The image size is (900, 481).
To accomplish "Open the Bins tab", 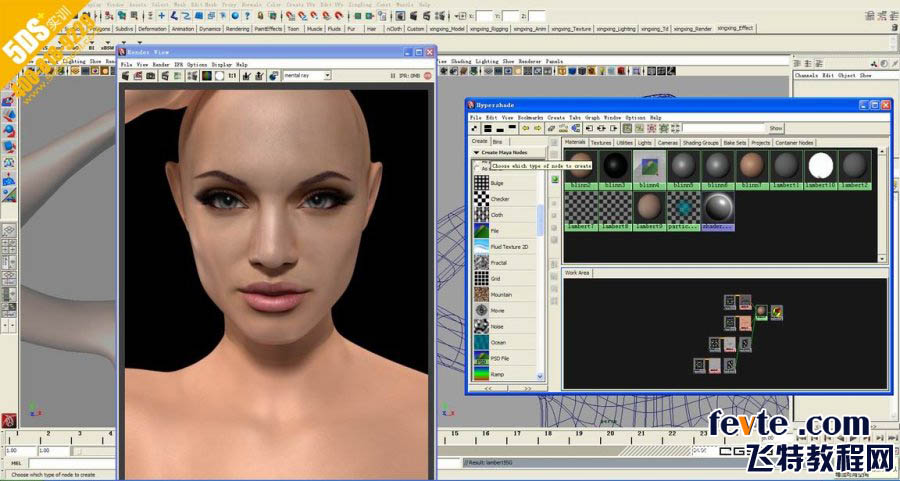I will coord(498,142).
